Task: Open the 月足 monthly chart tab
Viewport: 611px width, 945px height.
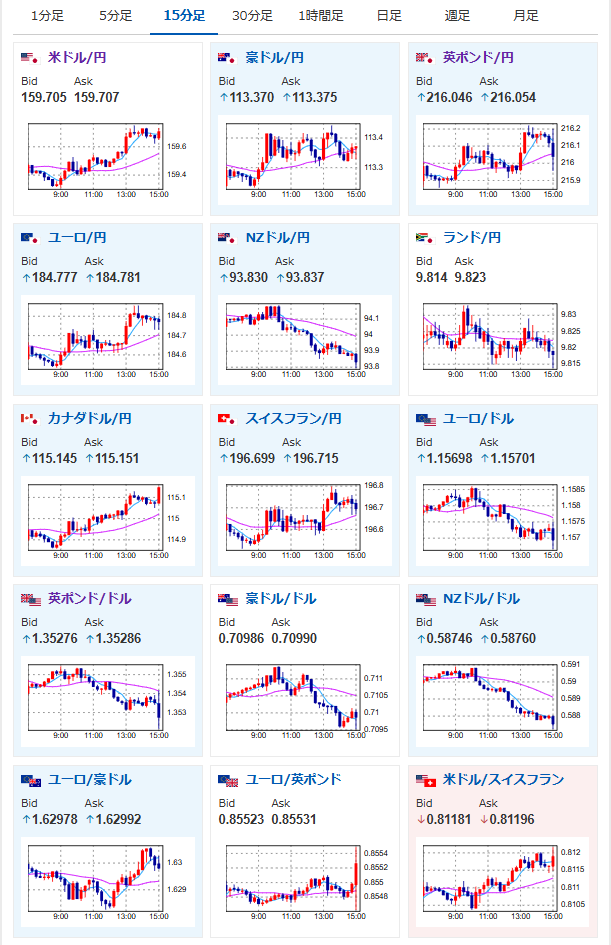Action: (x=526, y=16)
